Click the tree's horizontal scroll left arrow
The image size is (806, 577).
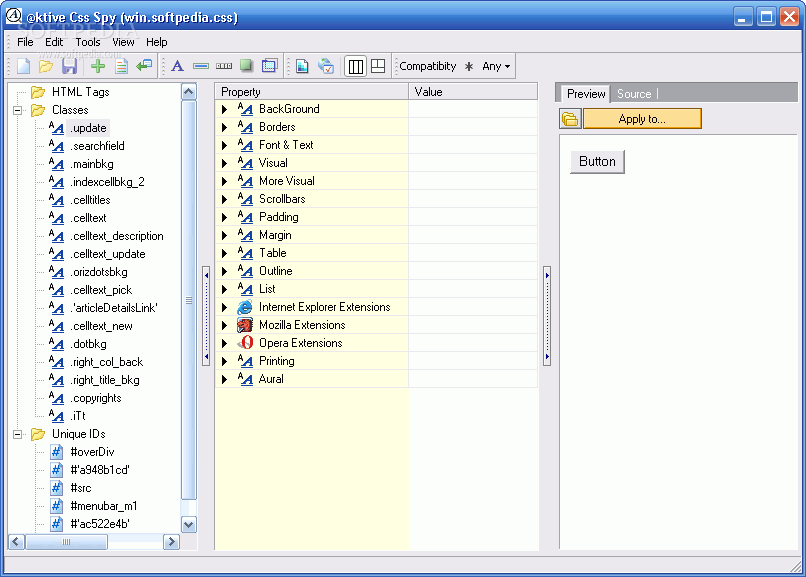pyautogui.click(x=16, y=542)
